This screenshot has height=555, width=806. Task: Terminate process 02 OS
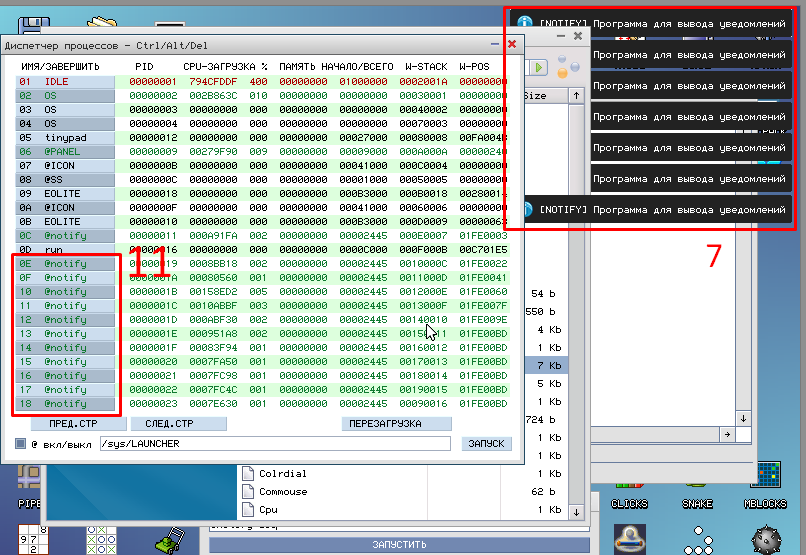65,96
